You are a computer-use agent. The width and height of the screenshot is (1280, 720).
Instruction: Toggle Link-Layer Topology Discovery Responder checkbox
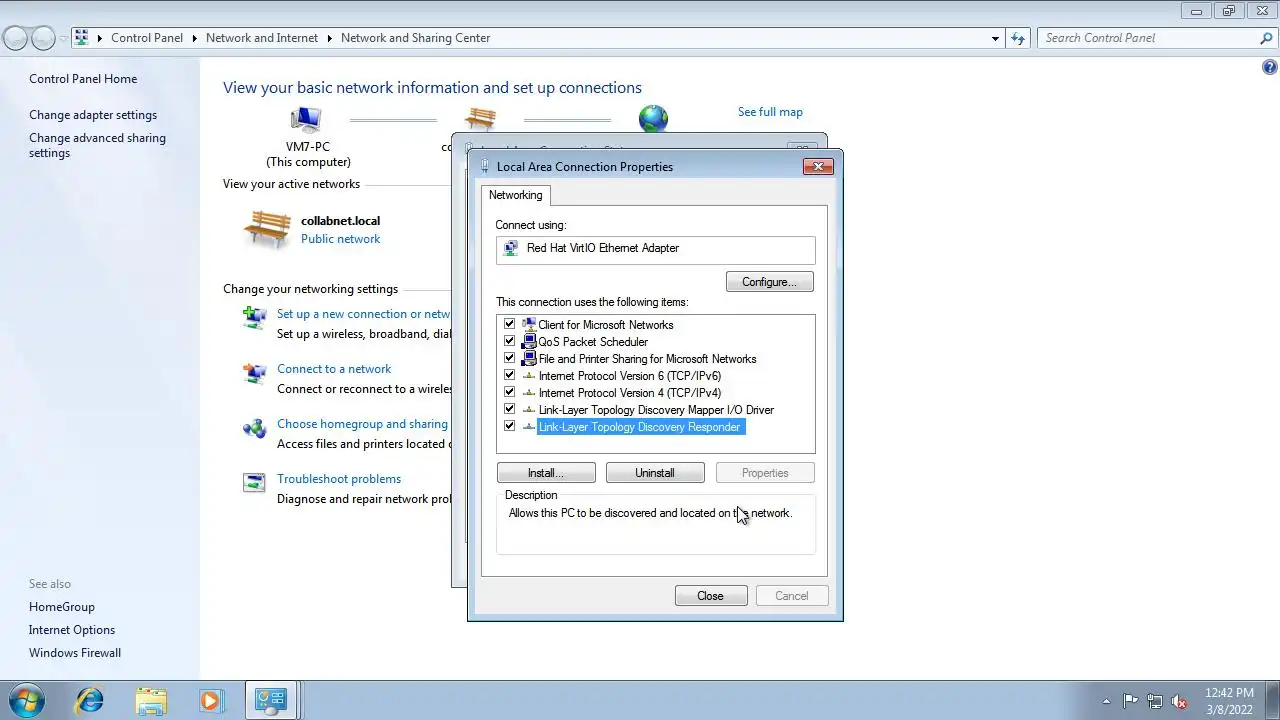[510, 426]
